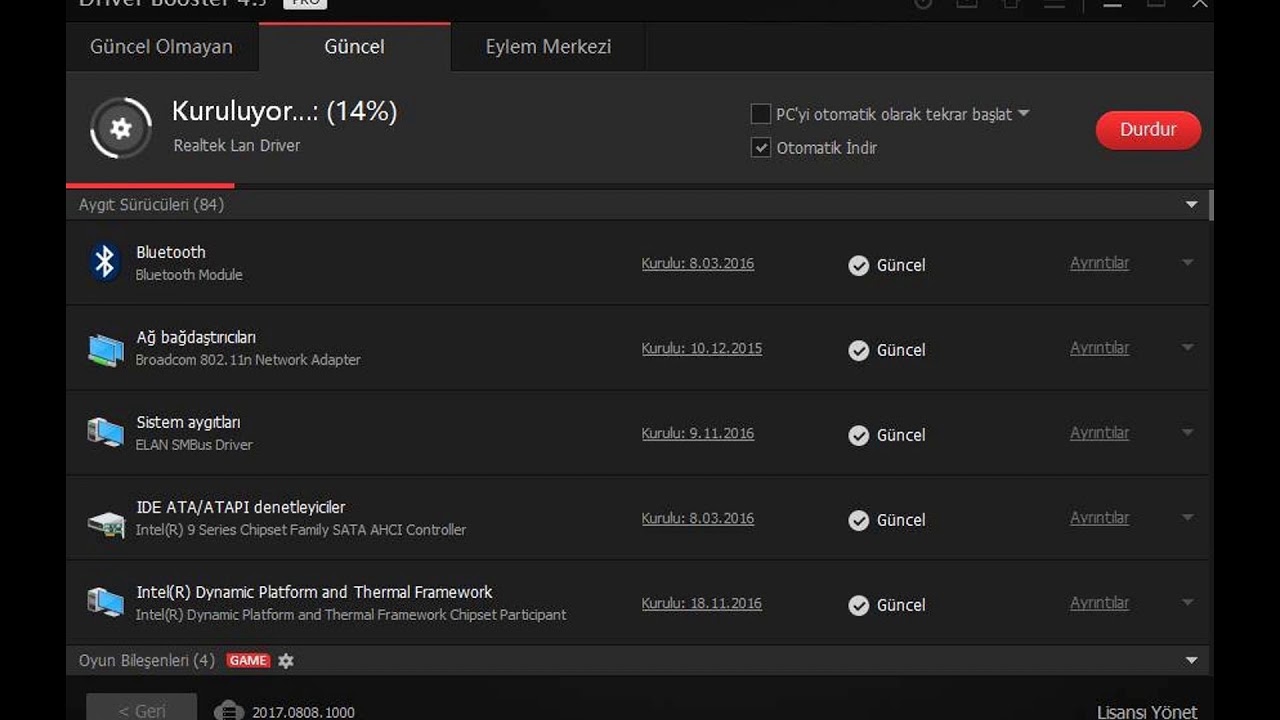Image resolution: width=1280 pixels, height=720 pixels.
Task: Open Ayrıntılar for the SATA AHCI Controller
Action: pos(1099,518)
